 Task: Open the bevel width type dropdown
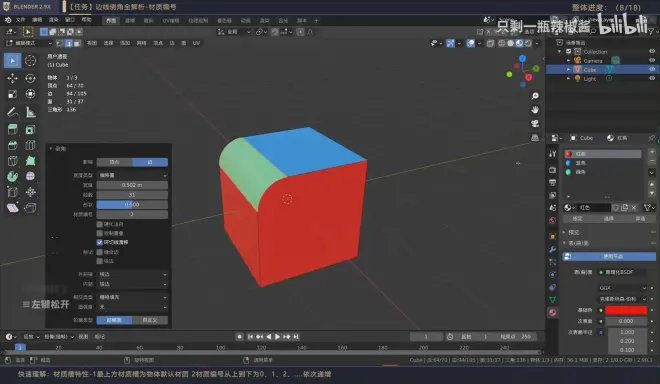132,175
